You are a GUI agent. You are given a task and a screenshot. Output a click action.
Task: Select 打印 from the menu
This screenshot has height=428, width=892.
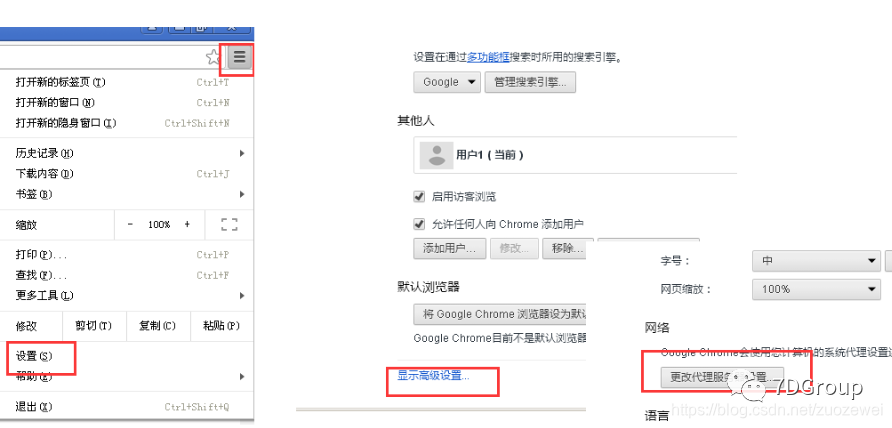126,254
